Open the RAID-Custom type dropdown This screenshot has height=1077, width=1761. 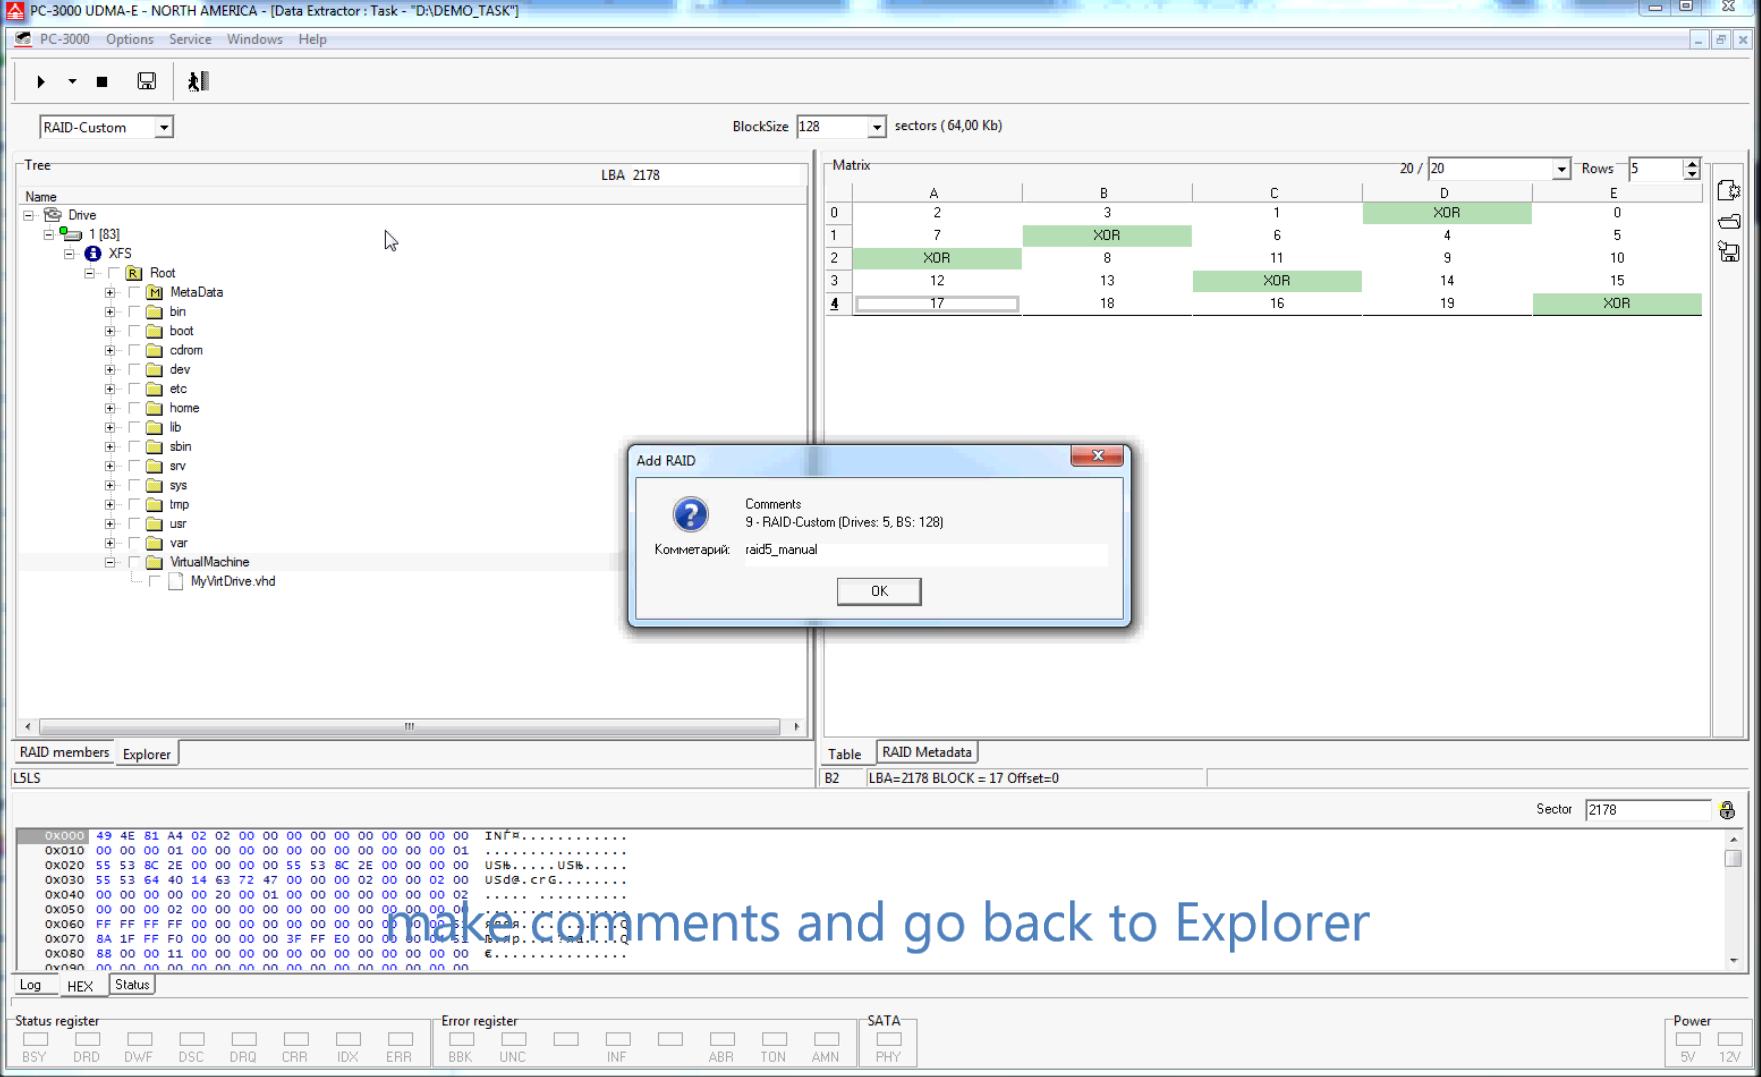pyautogui.click(x=163, y=127)
